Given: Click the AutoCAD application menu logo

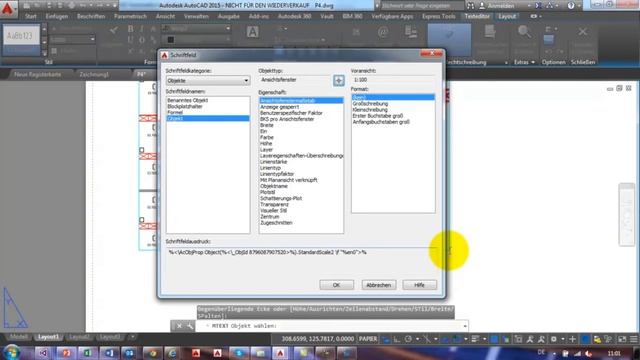Looking at the screenshot, I should [8, 8].
